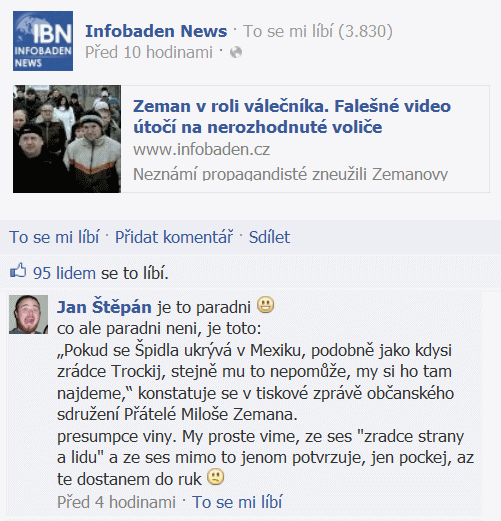The image size is (501, 521).
Task: Open the IBN Infobaden News logo
Action: coord(43,41)
